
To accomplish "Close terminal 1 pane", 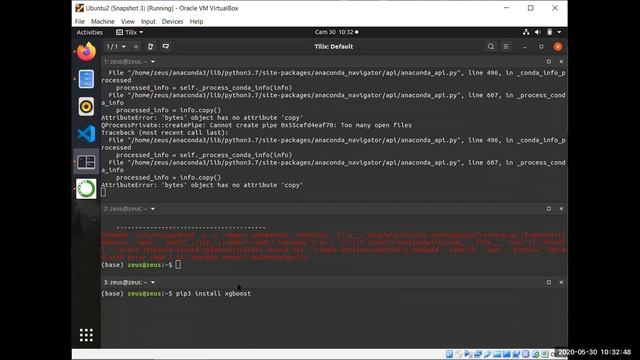I will (x=561, y=62).
